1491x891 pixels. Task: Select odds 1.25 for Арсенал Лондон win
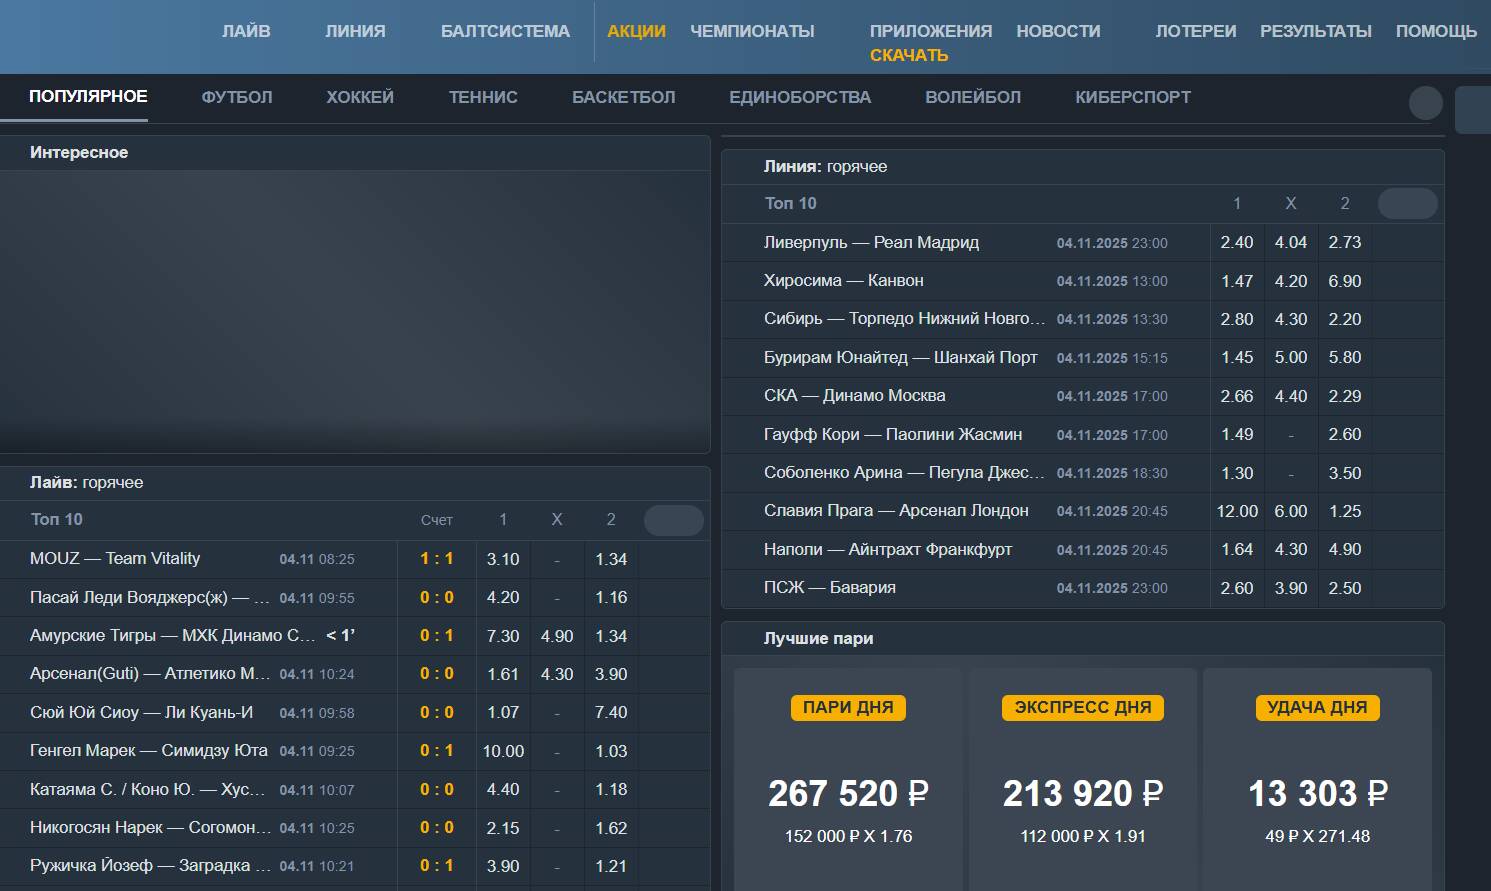(1344, 511)
